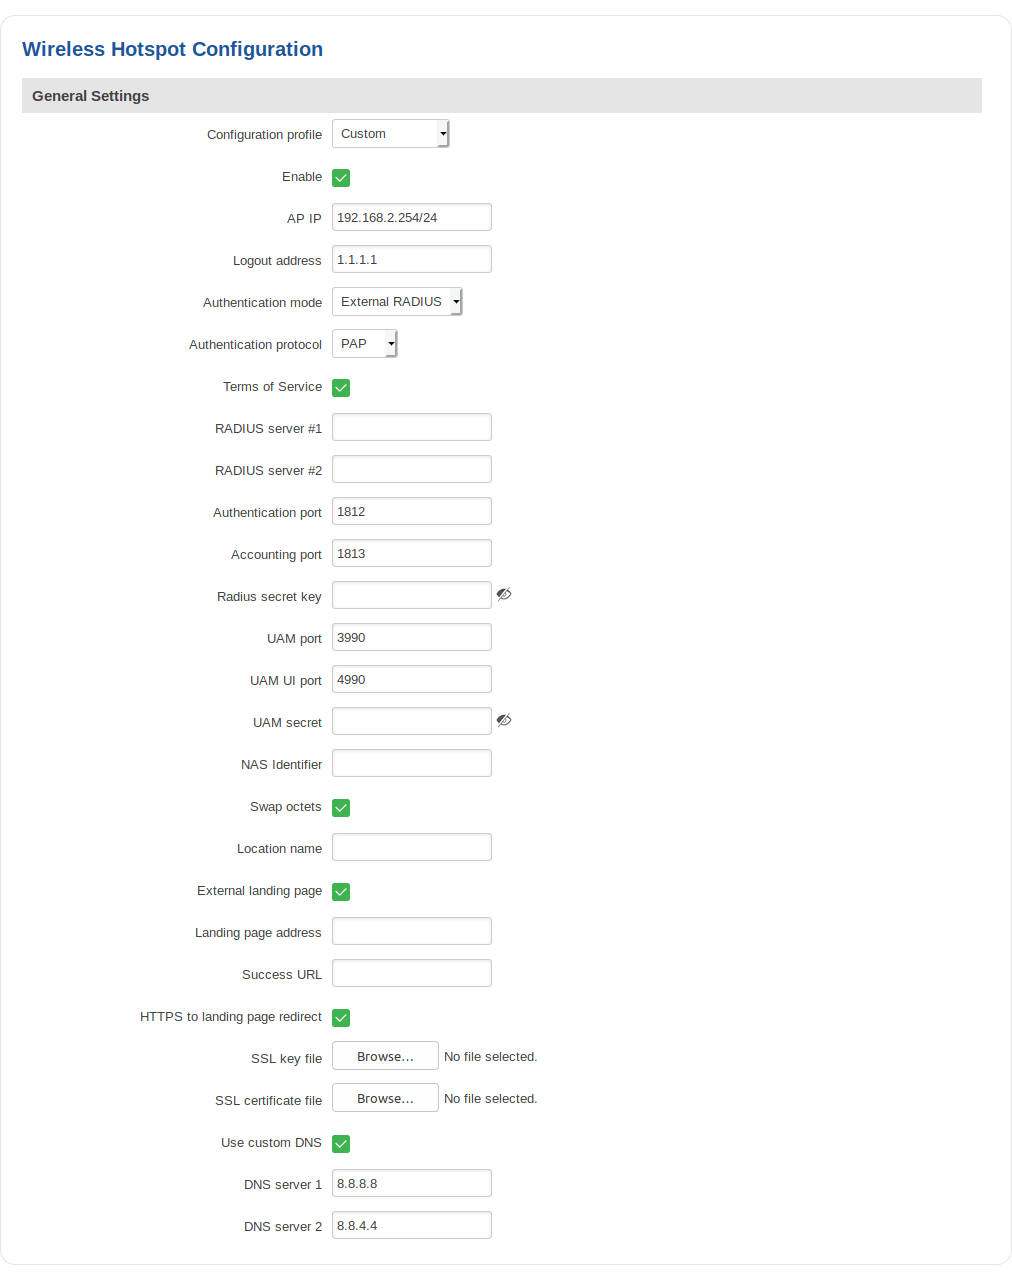Select the AP IP address field
1012x1280 pixels.
[x=411, y=216]
